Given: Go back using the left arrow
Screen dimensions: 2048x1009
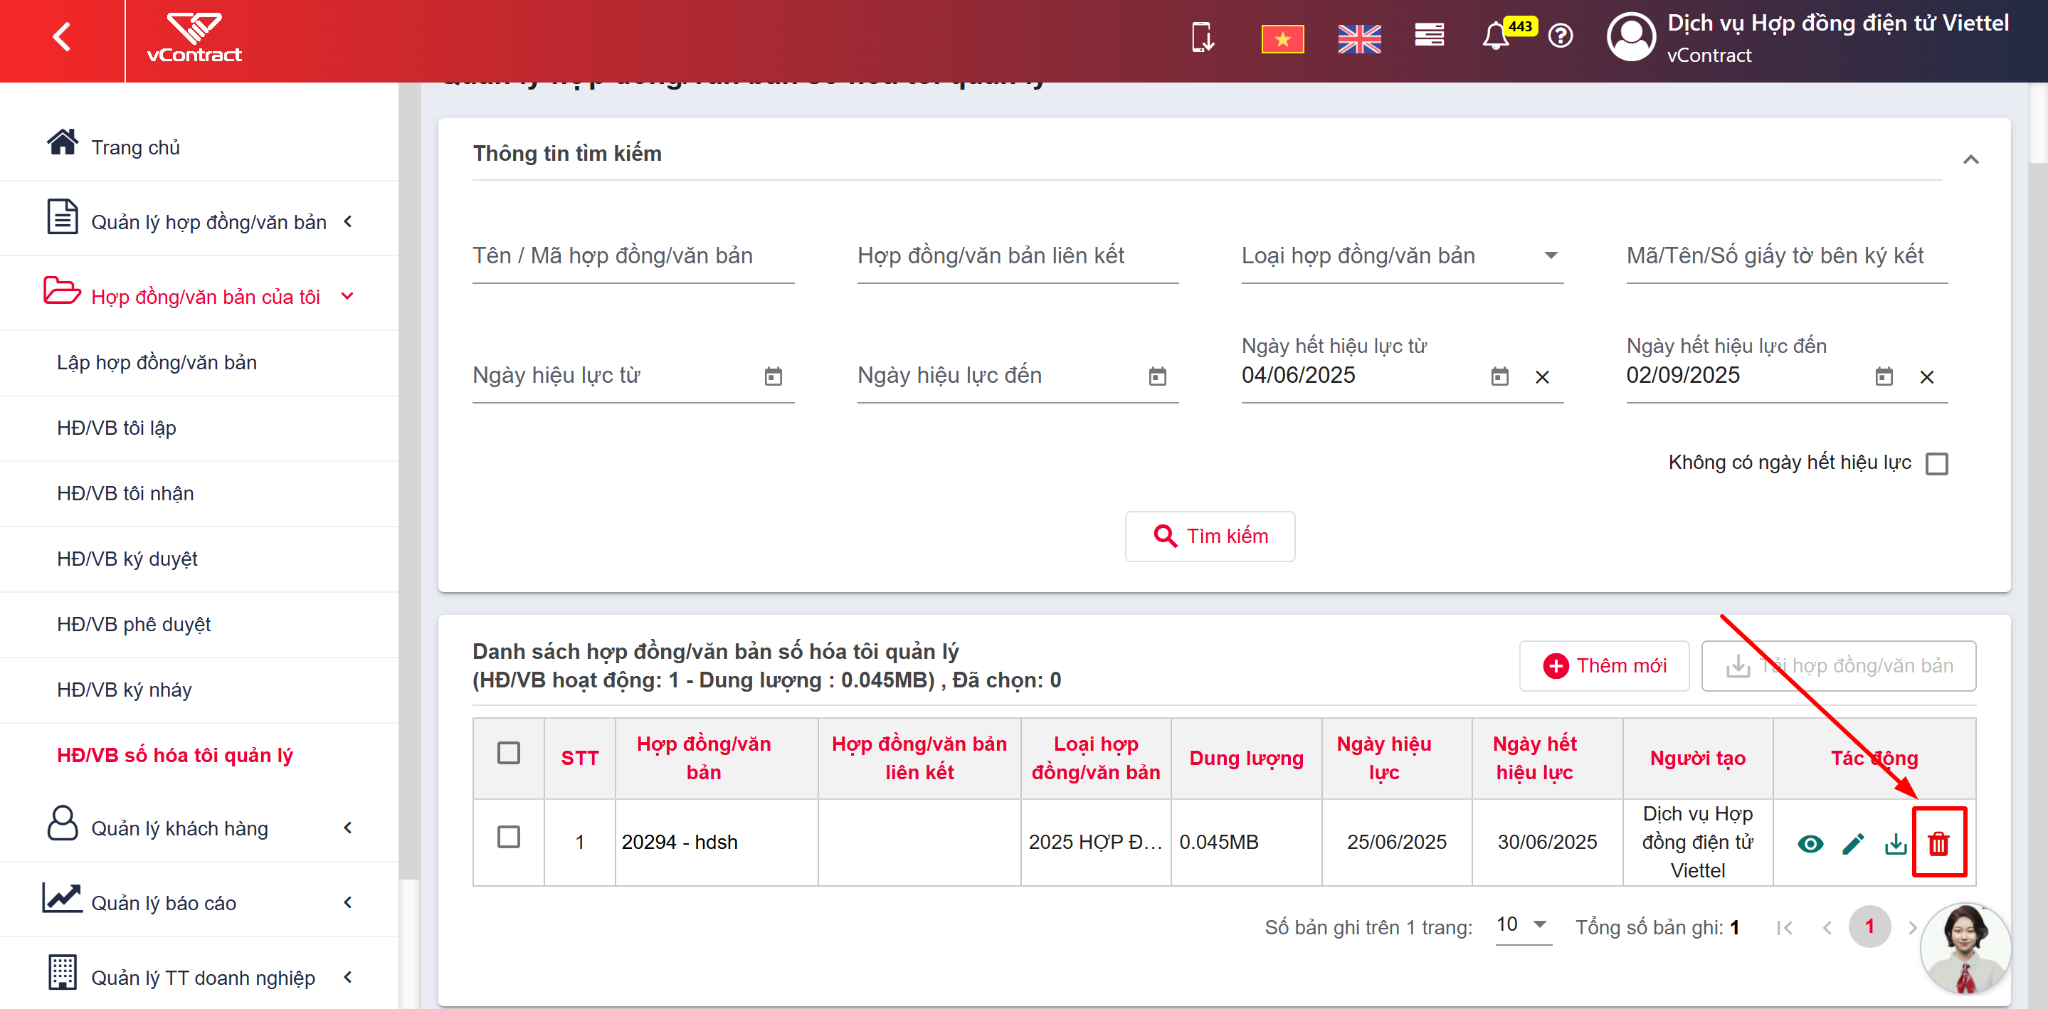Looking at the screenshot, I should (x=62, y=38).
